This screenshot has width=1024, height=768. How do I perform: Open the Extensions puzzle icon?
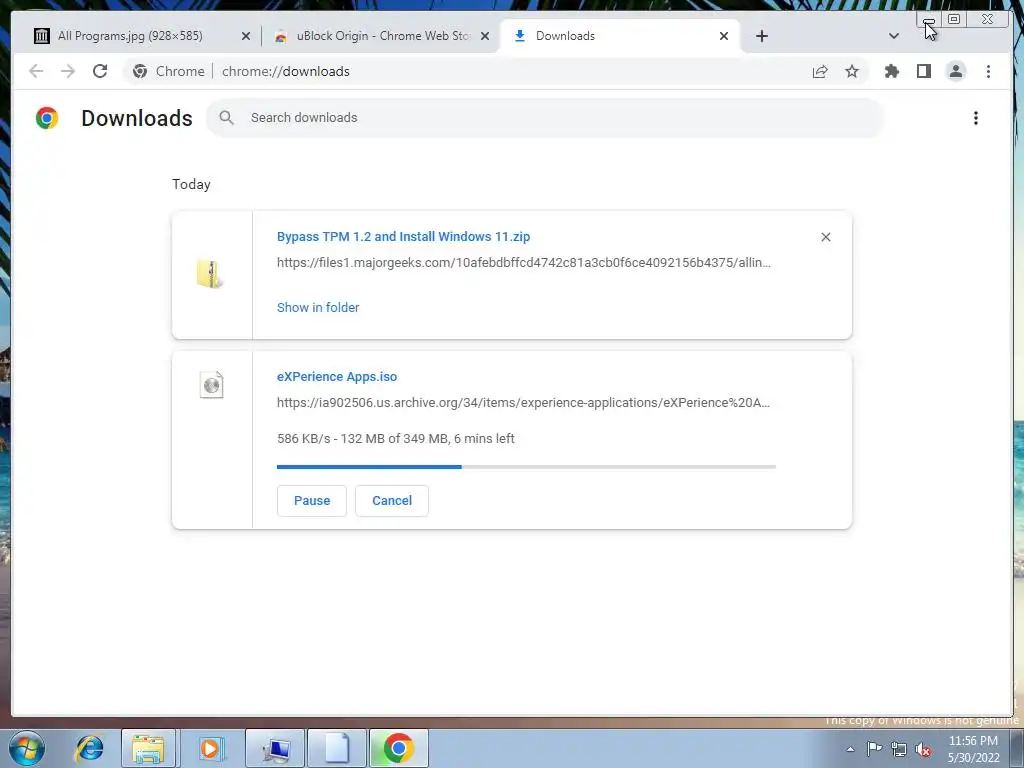[x=891, y=71]
